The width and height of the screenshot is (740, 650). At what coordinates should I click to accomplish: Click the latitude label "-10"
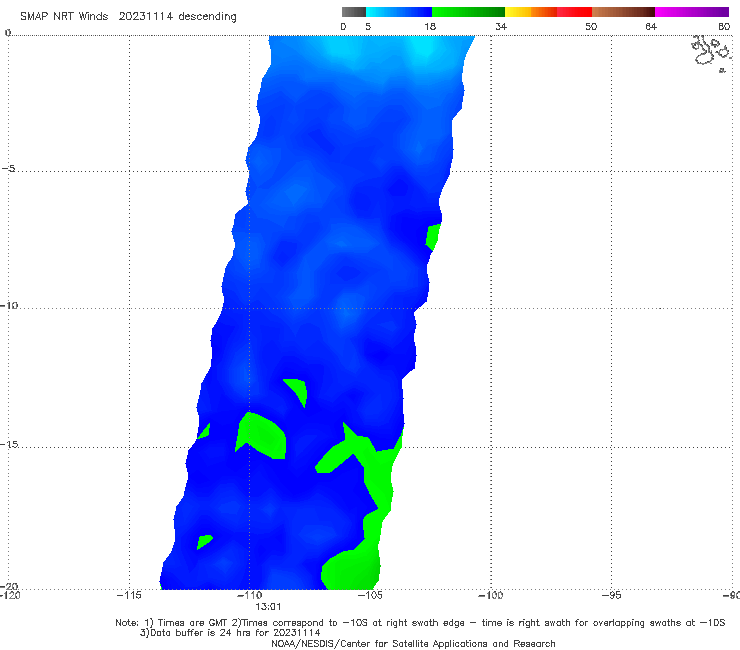pos(9,305)
